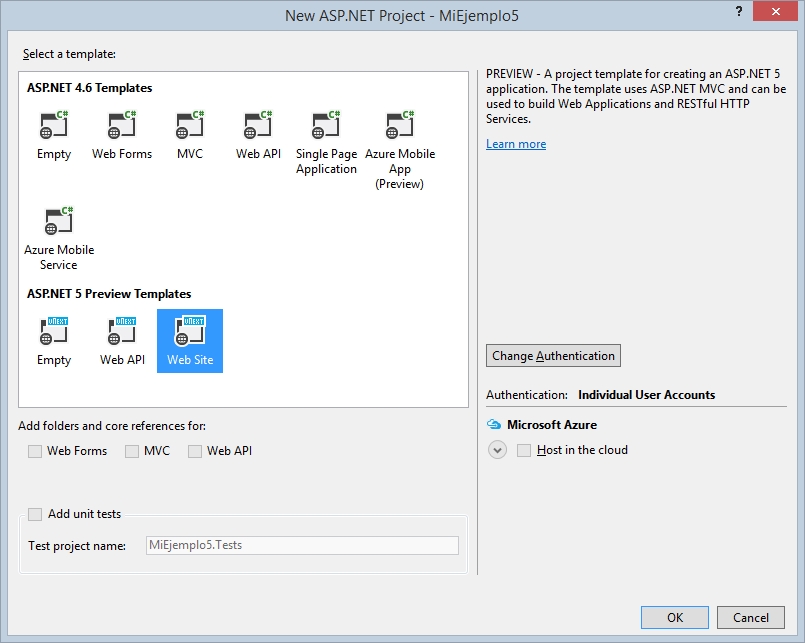The height and width of the screenshot is (643, 805).
Task: Check the Web API references checkbox
Action: tap(195, 451)
